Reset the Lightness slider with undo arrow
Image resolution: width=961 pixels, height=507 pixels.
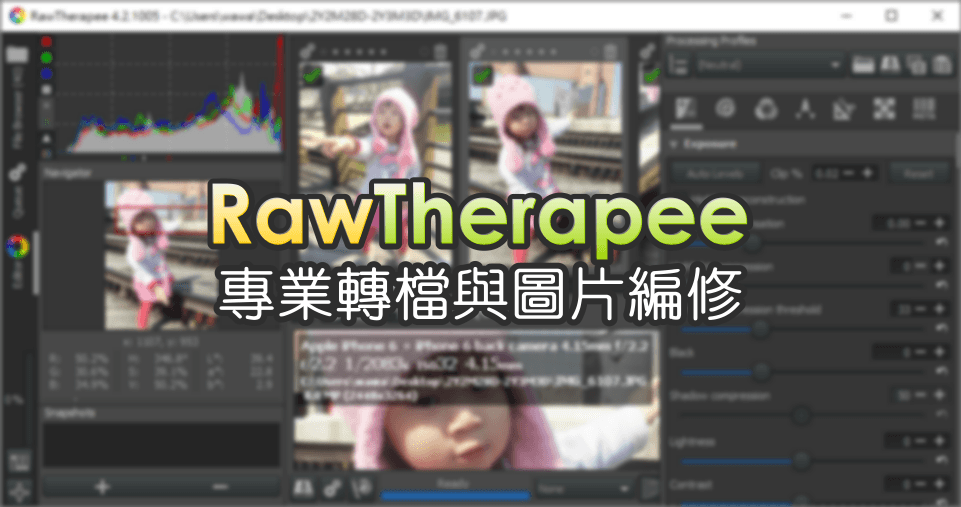tap(941, 460)
